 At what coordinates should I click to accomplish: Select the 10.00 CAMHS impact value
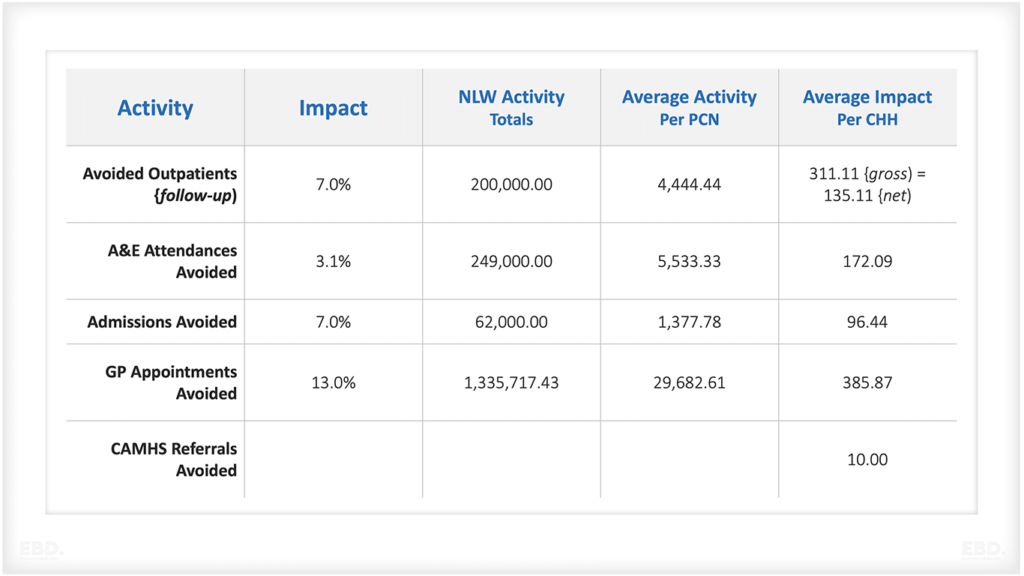pyautogui.click(x=867, y=460)
